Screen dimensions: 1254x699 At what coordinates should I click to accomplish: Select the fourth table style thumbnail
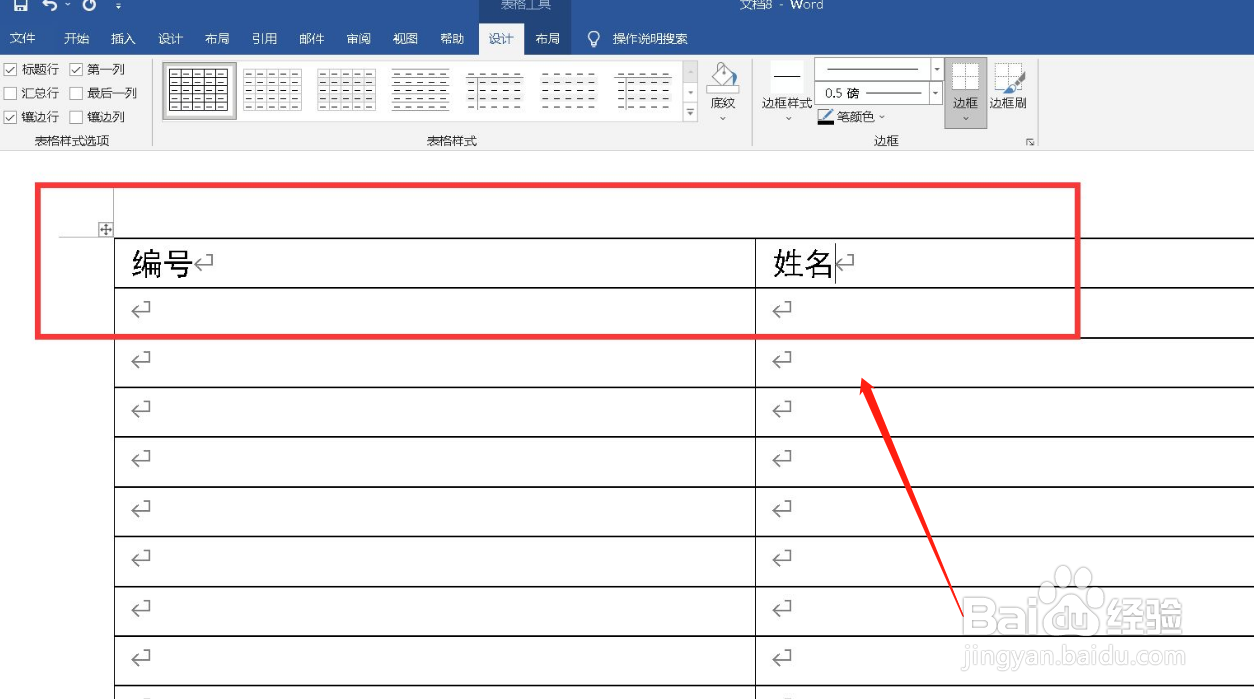click(420, 90)
